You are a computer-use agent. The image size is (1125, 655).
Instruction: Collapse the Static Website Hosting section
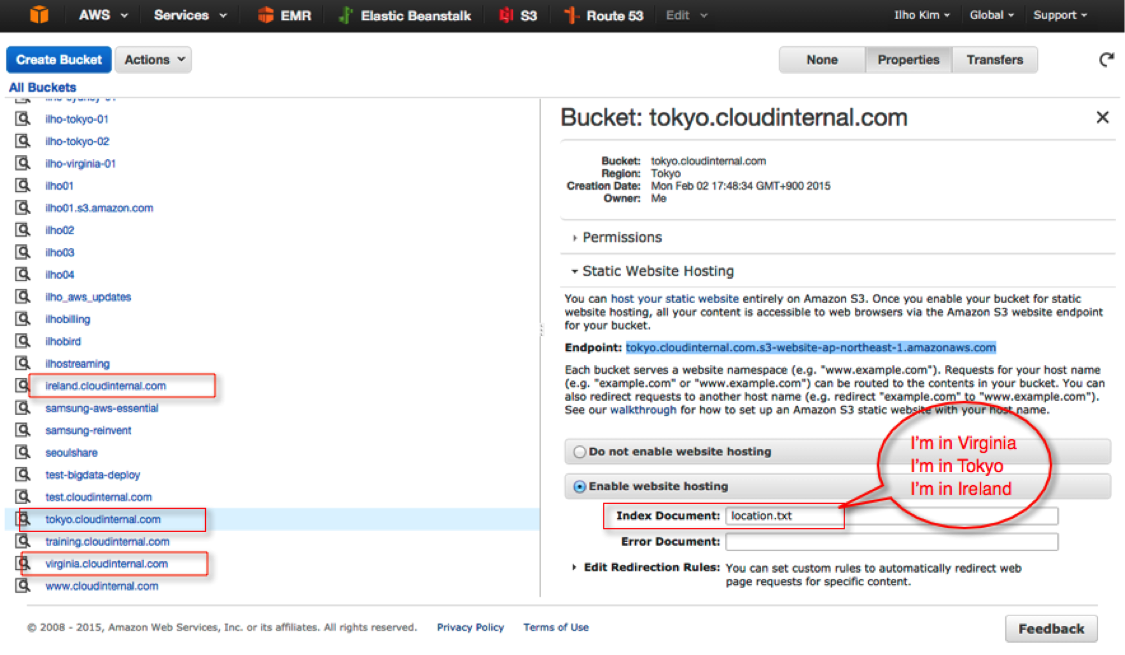pos(652,271)
